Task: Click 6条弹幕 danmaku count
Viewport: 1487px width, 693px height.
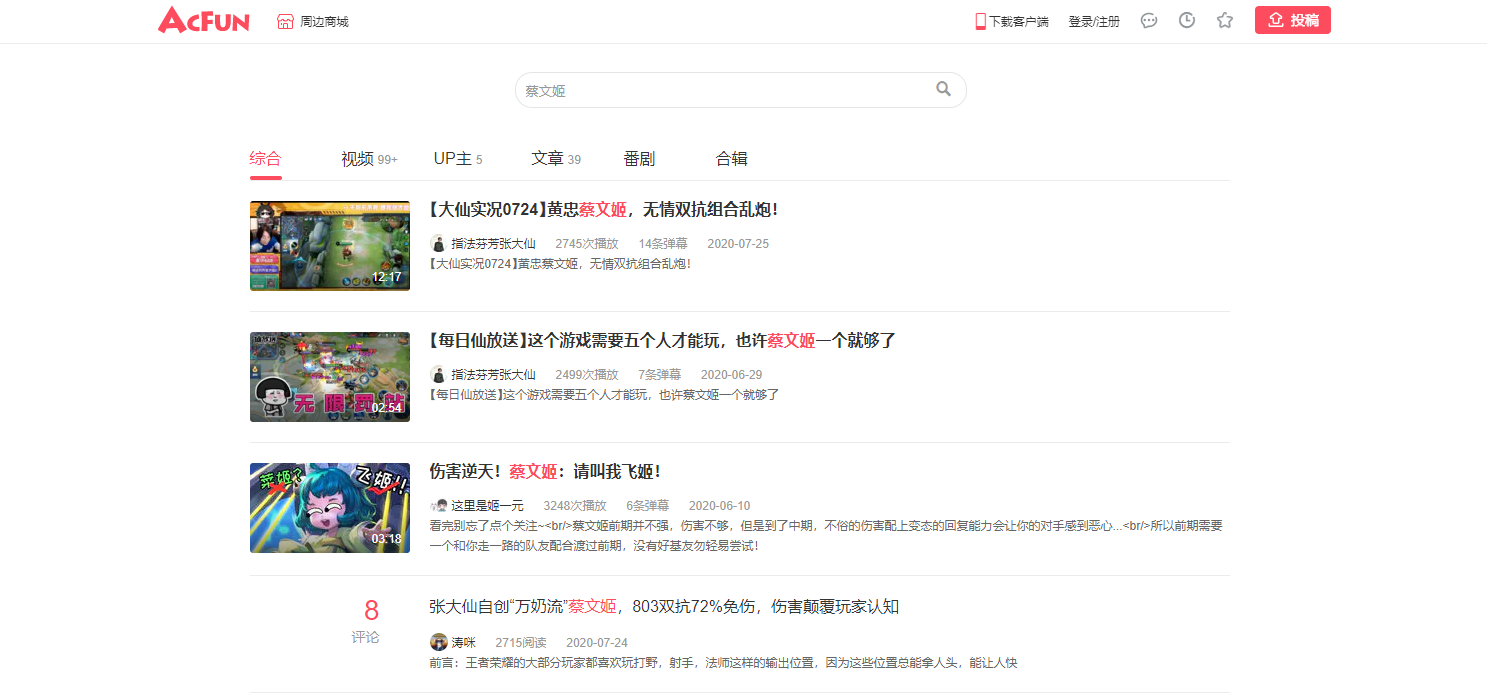Action: 648,506
